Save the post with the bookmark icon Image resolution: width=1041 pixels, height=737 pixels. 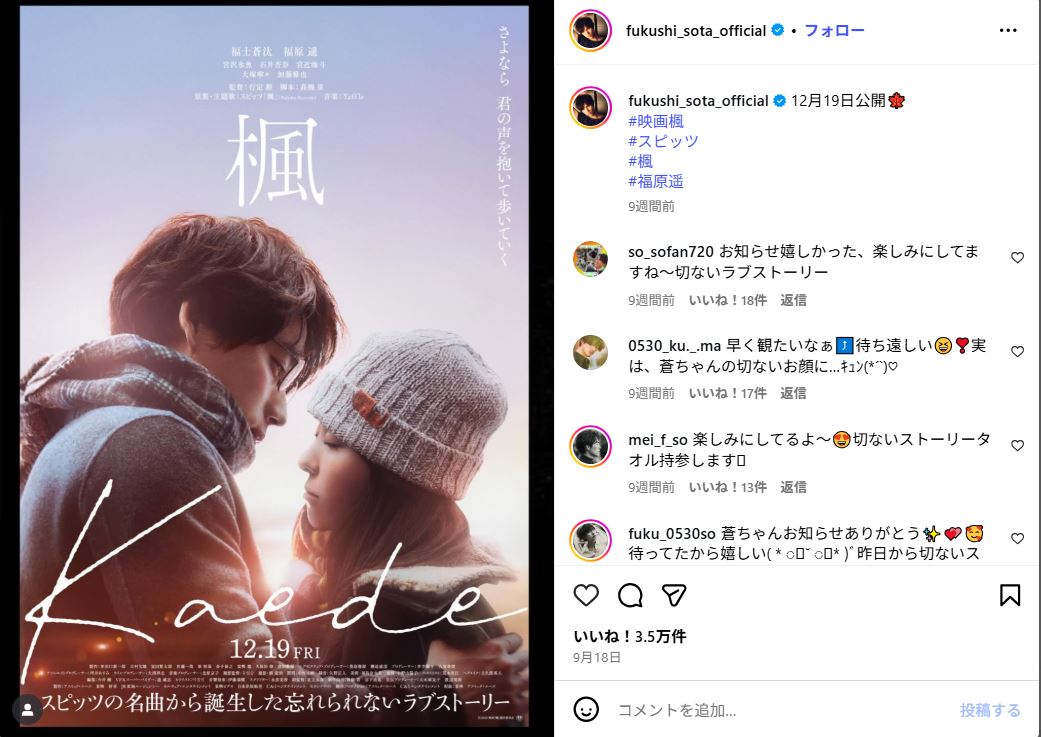click(x=1010, y=595)
